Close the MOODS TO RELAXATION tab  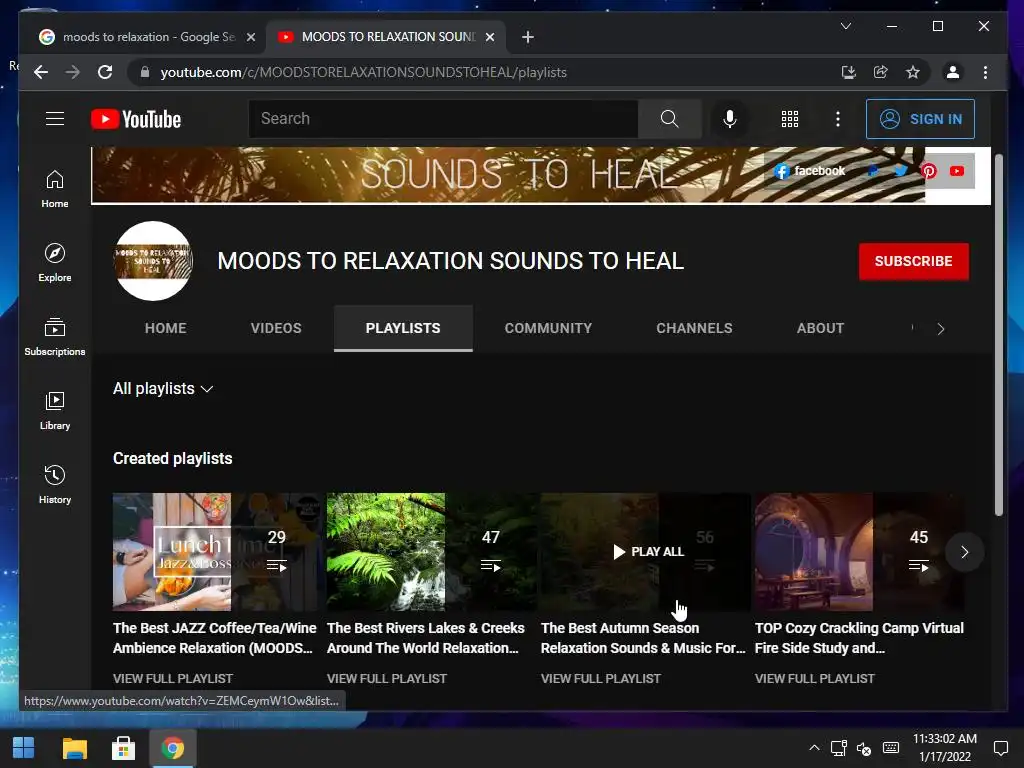[x=490, y=37]
